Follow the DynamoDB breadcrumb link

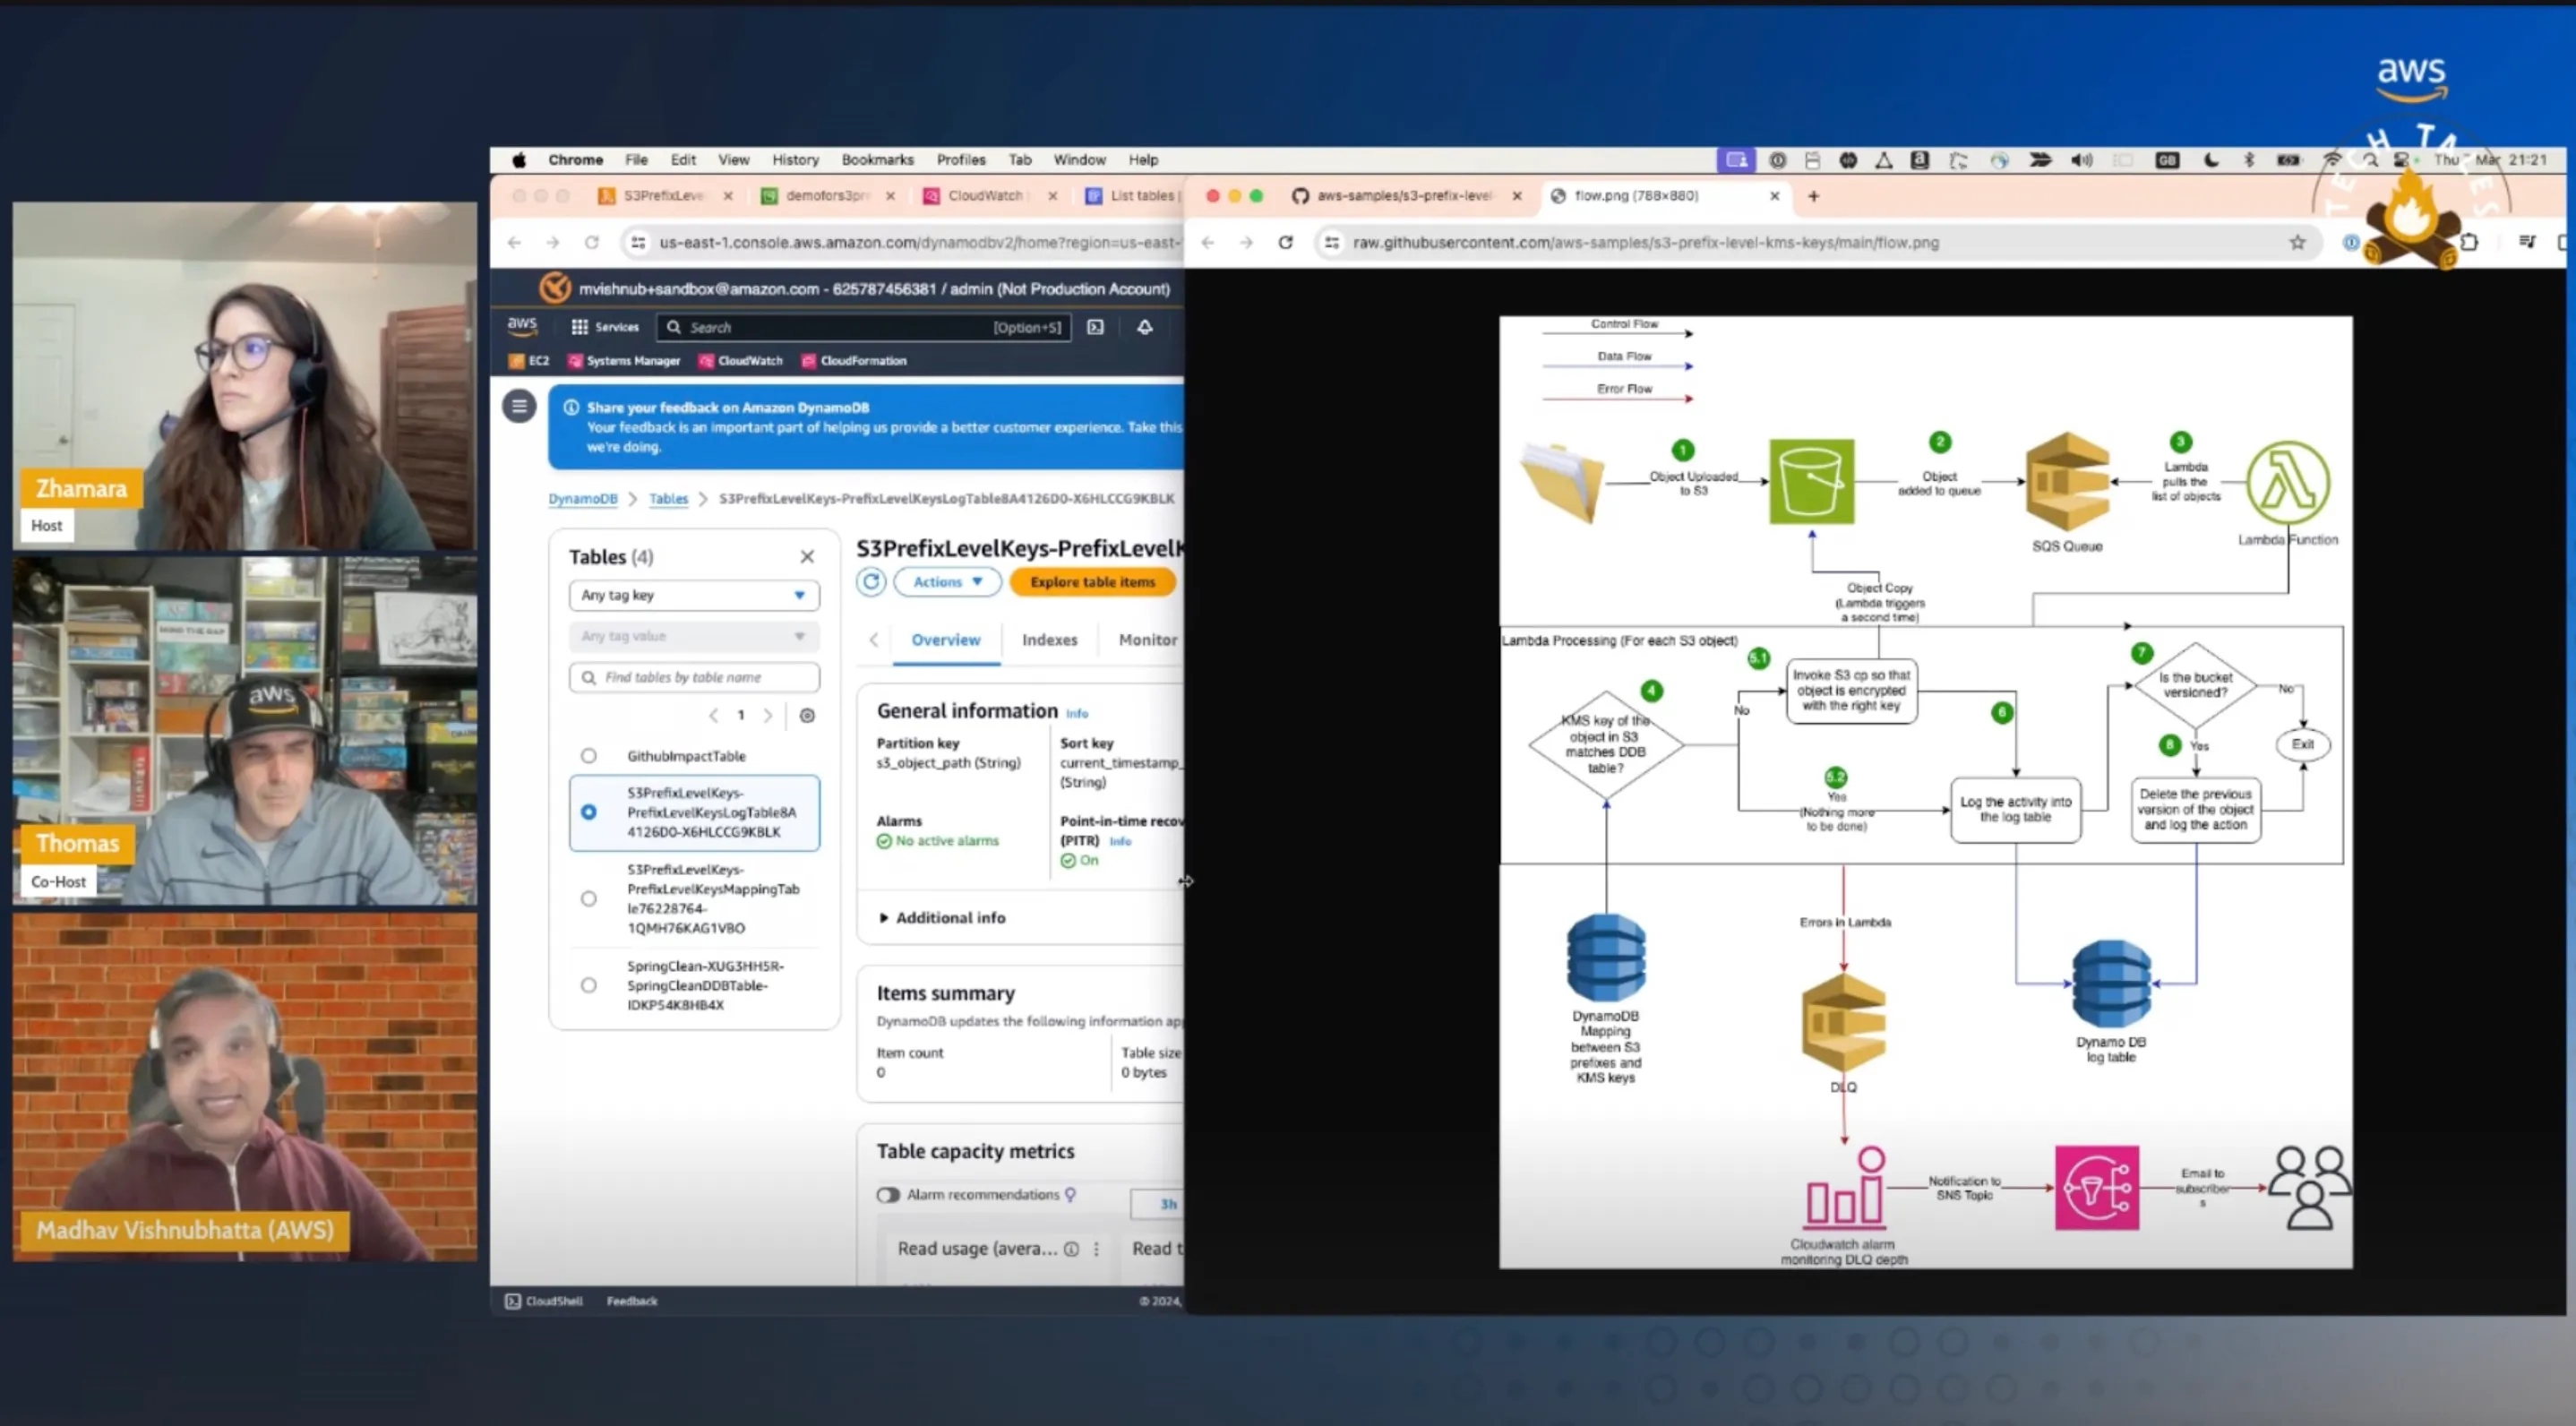(582, 499)
